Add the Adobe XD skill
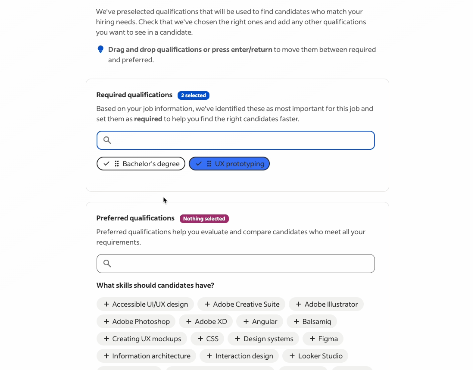Screen dimensions: 473x370 click(206, 321)
